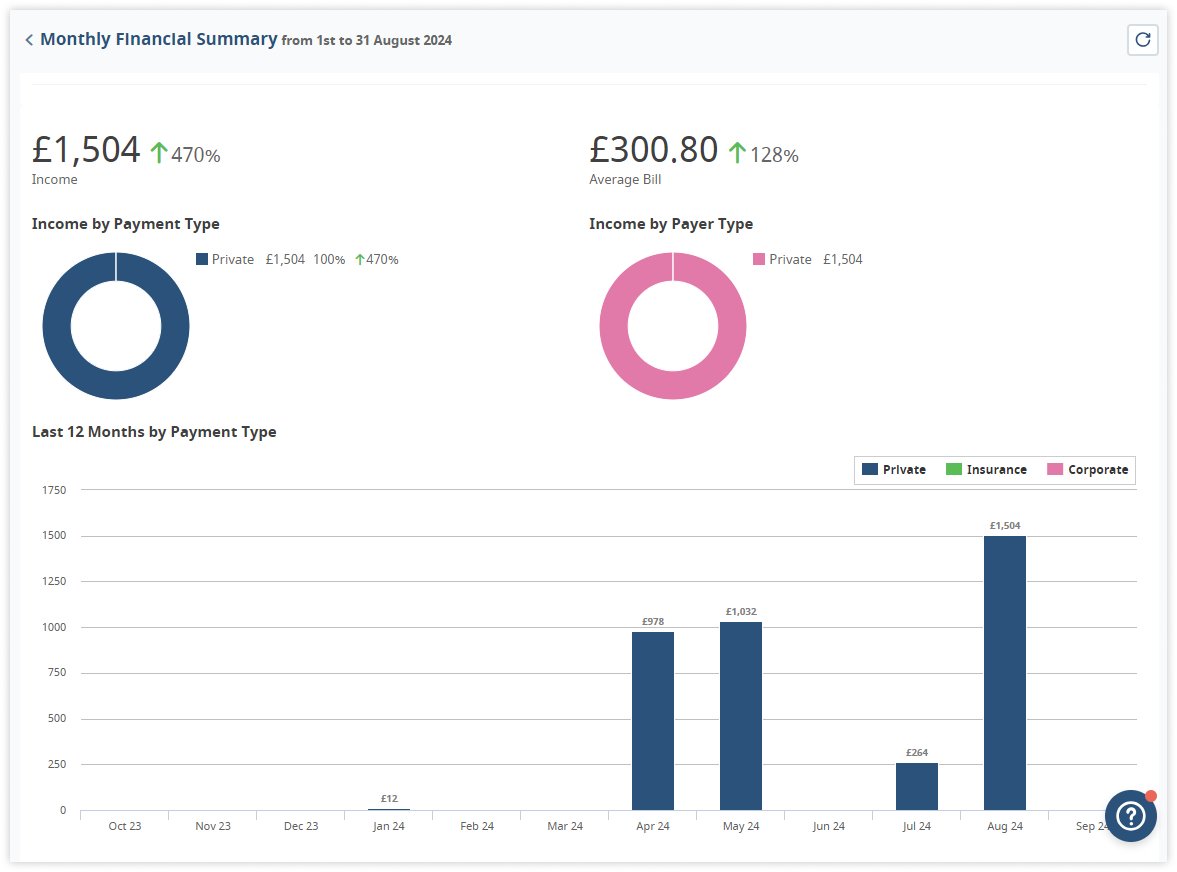Click the green up arrow beside 128% Average Bill
1177x872 pixels.
click(737, 153)
